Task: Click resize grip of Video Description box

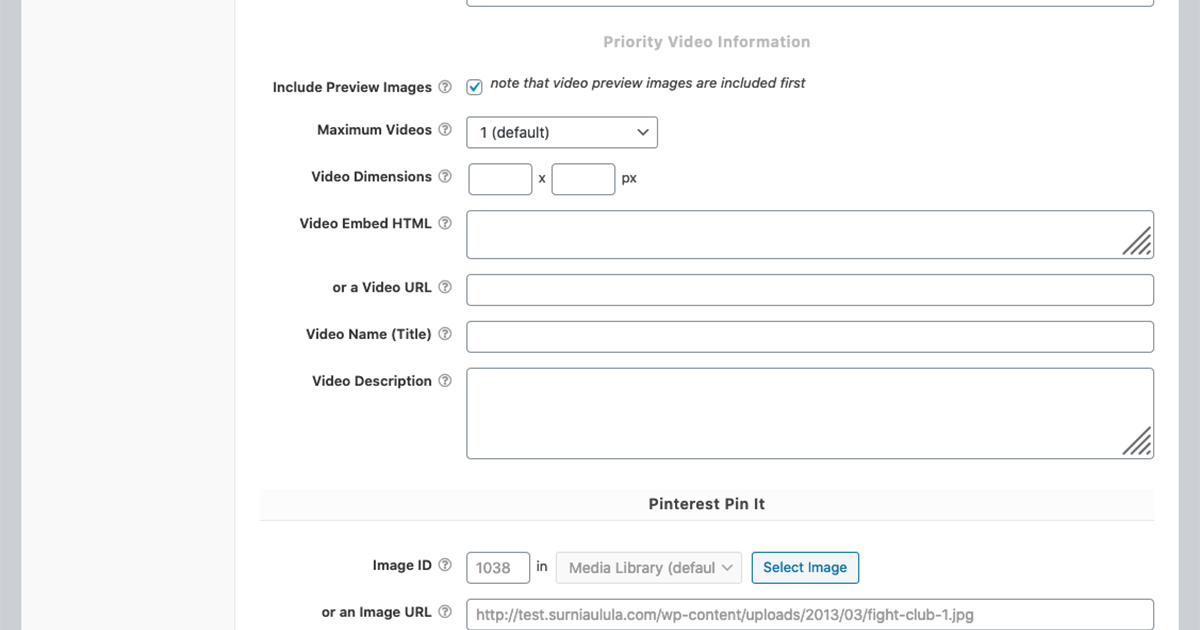Action: click(1137, 441)
